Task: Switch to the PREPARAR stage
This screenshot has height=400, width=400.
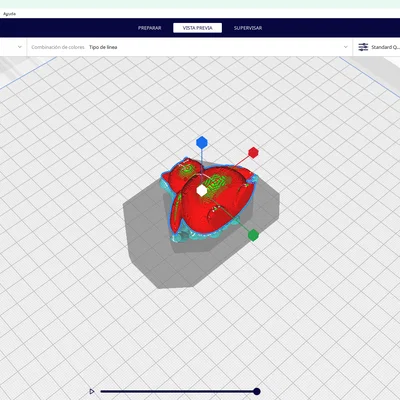Action: 150,28
